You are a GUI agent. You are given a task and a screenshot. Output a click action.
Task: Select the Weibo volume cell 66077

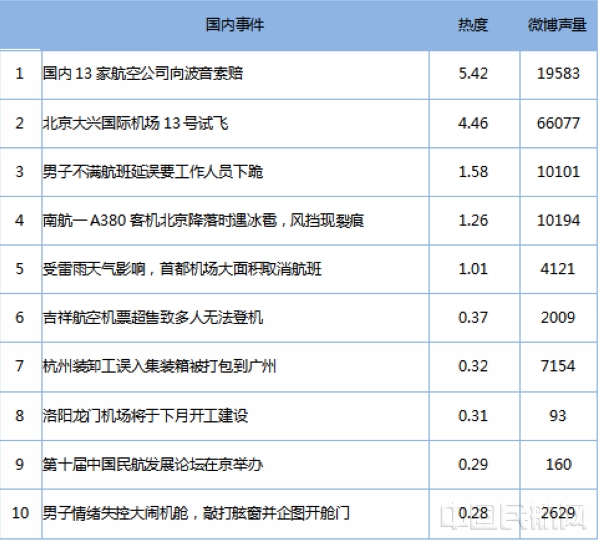pos(559,123)
